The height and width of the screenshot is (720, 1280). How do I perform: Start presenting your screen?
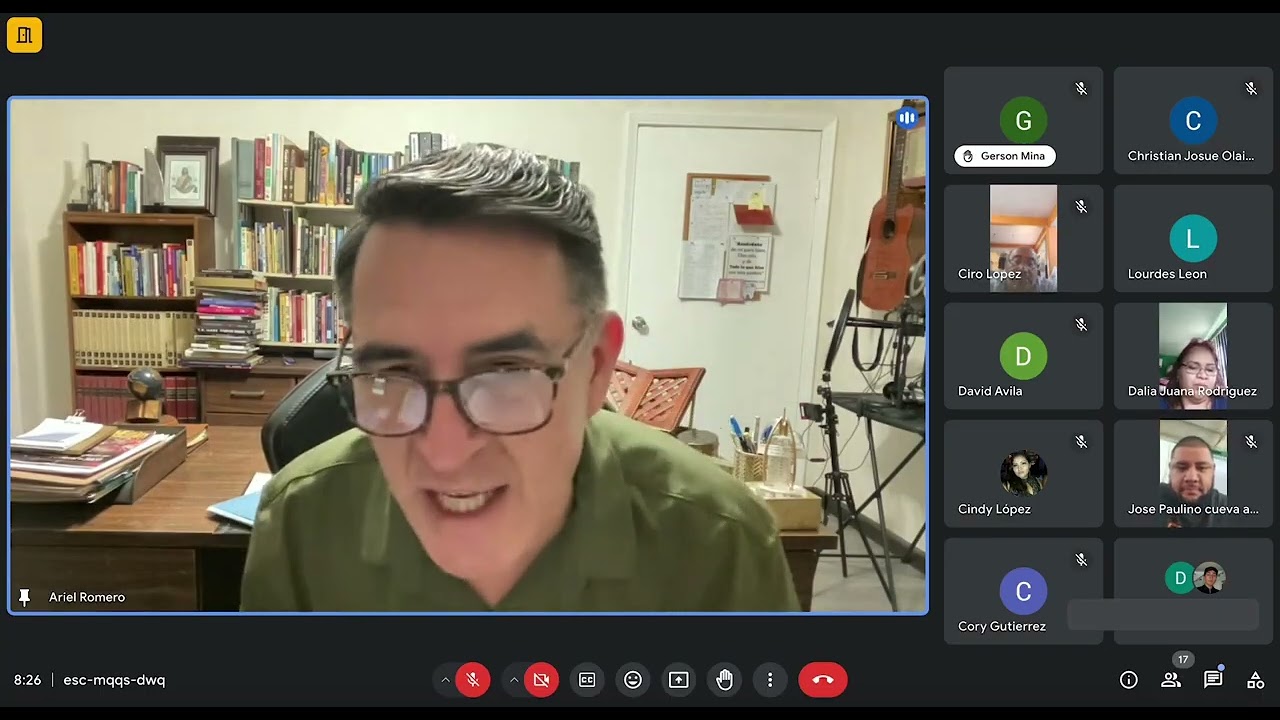[x=679, y=680]
